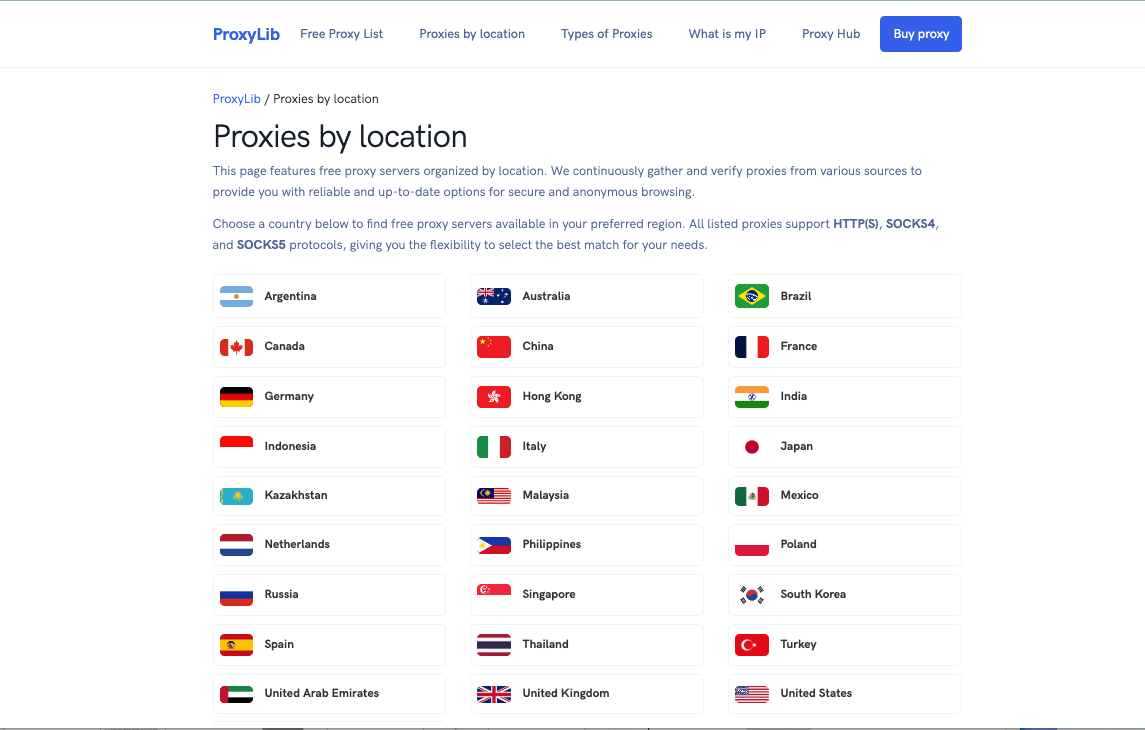
Task: Click the India flag icon
Action: [752, 396]
